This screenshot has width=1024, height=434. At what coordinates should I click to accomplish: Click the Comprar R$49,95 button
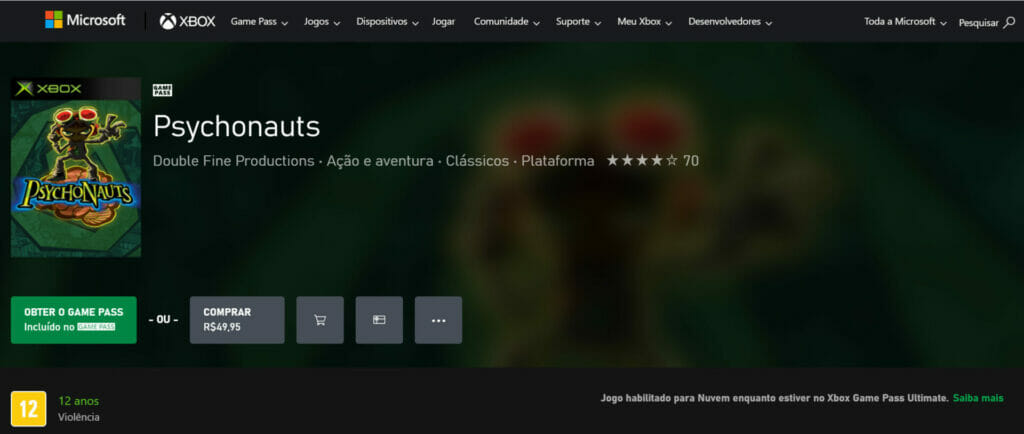[237, 319]
